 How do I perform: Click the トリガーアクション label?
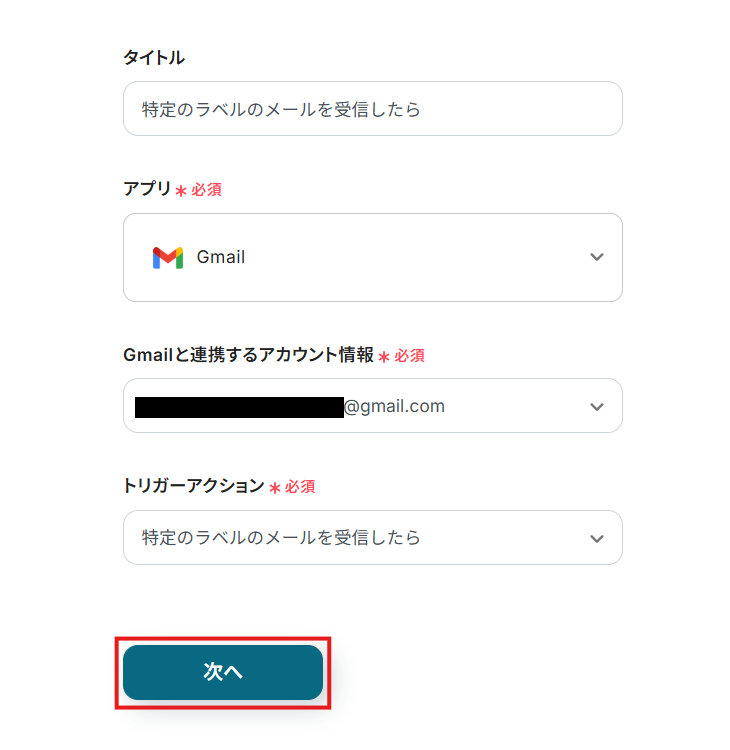pos(193,486)
